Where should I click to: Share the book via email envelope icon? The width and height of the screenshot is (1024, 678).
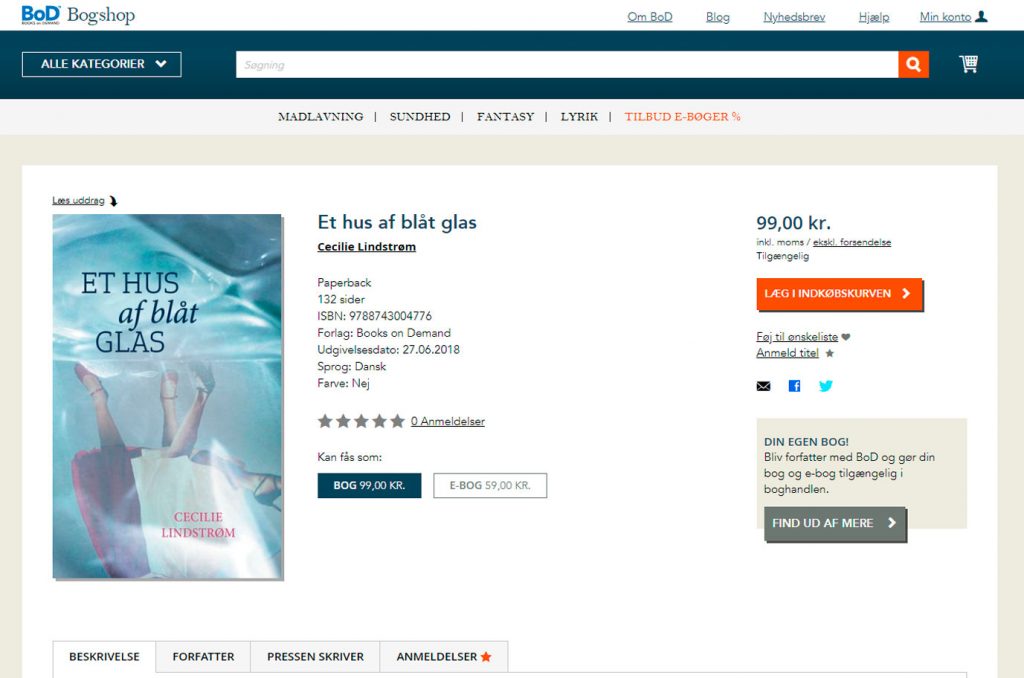763,386
